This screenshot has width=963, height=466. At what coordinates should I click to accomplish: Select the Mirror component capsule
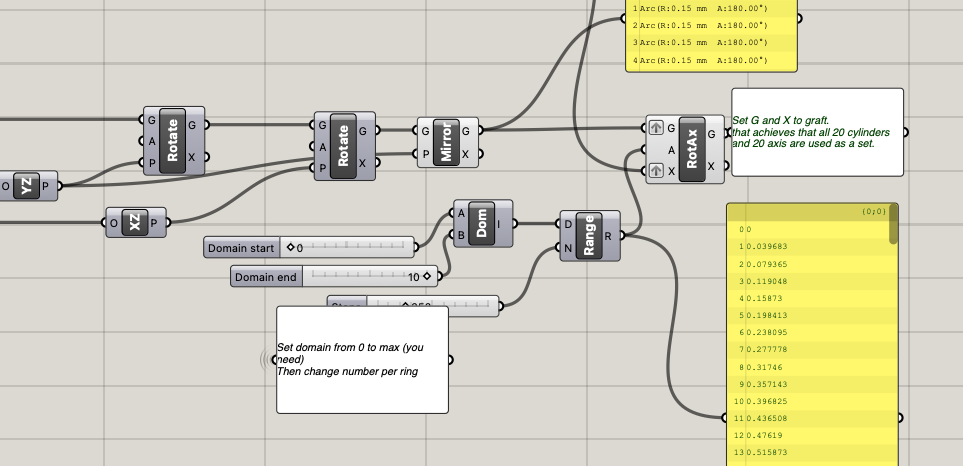[x=446, y=142]
